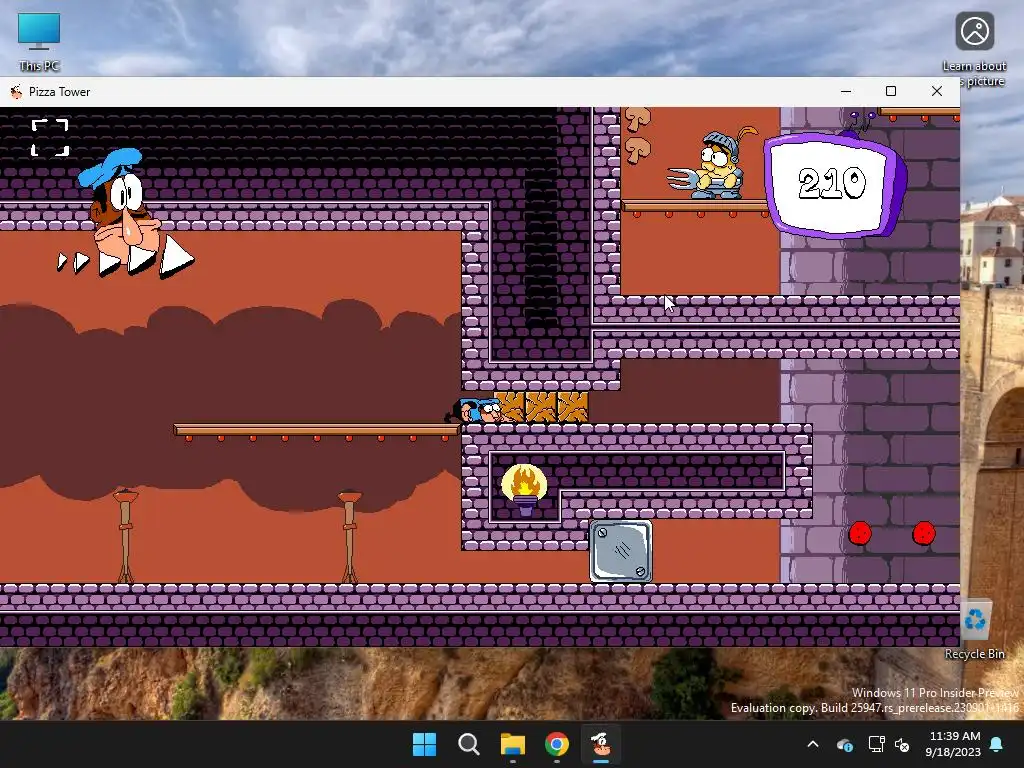Close the Pizza Tower window
1024x768 pixels.
[x=936, y=91]
